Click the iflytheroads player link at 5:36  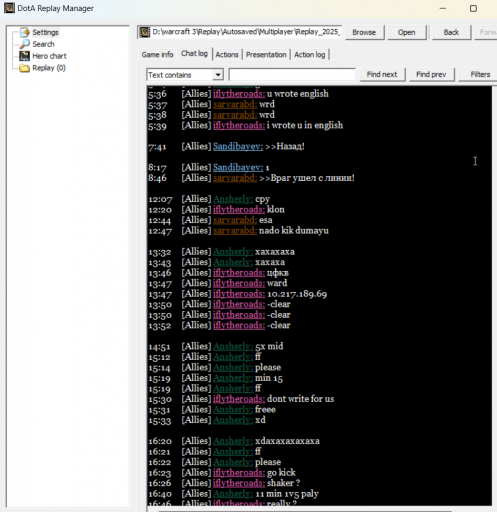tap(239, 94)
